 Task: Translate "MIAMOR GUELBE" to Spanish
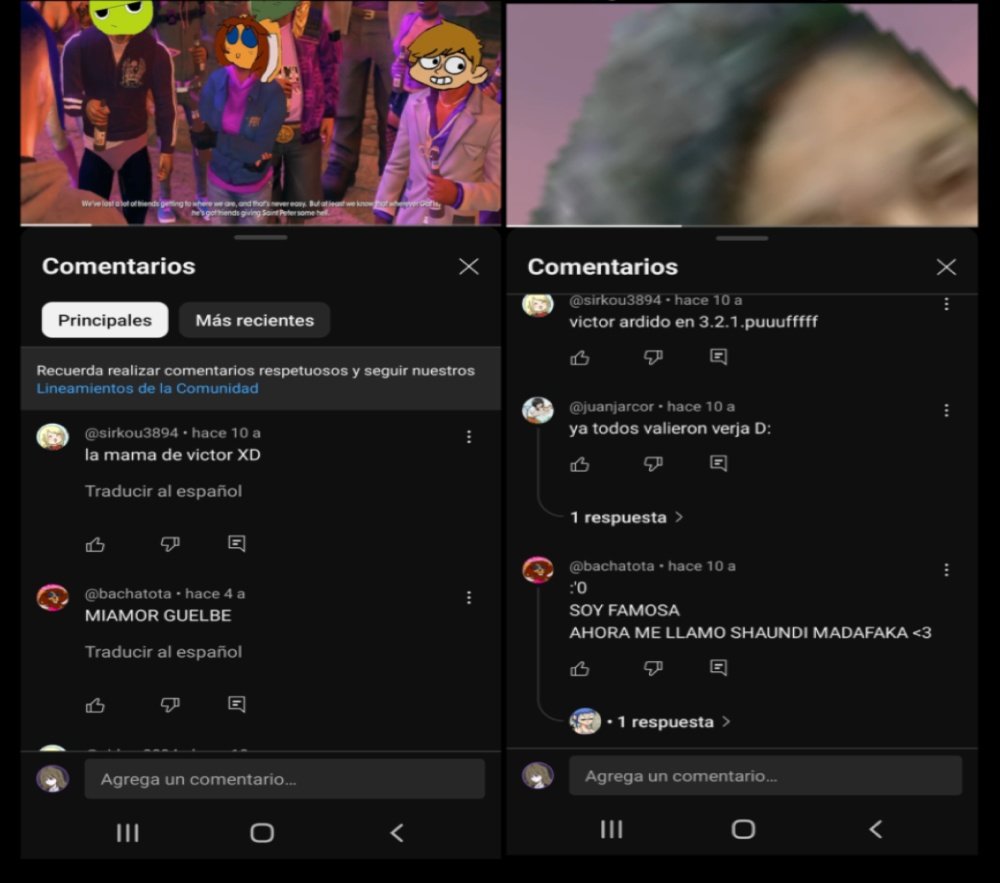163,652
